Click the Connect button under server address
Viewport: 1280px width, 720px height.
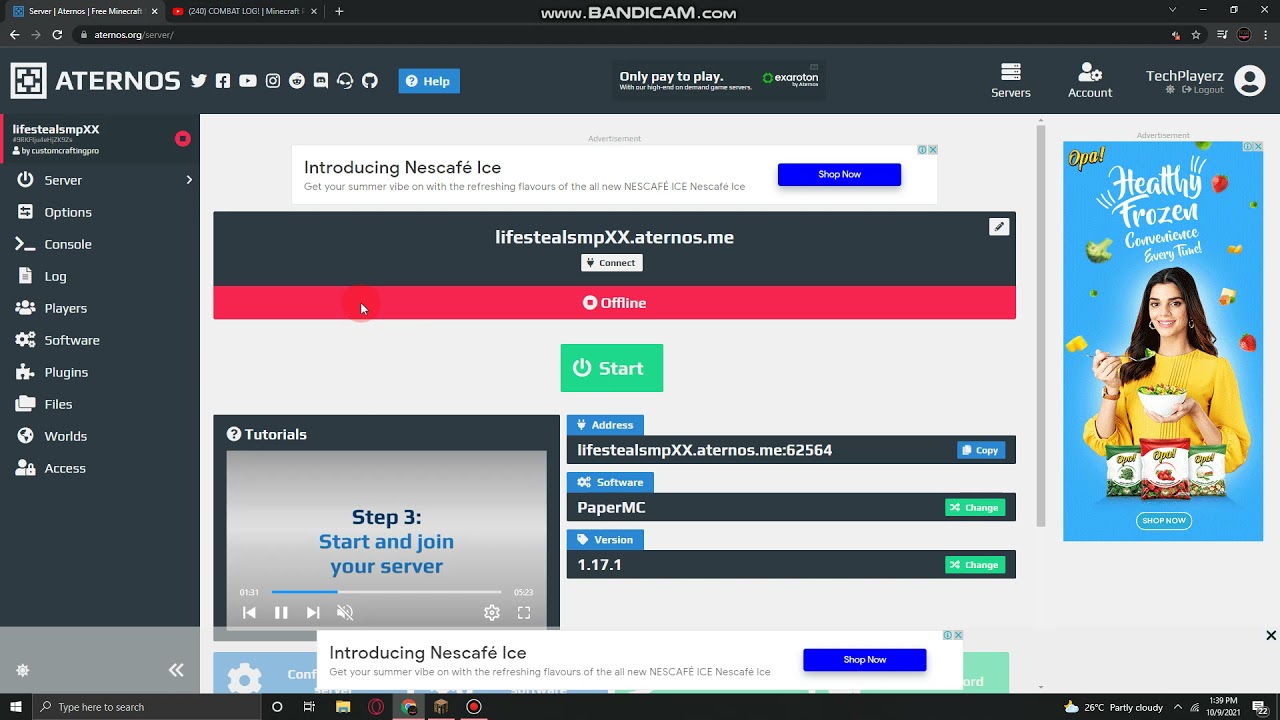[612, 263]
